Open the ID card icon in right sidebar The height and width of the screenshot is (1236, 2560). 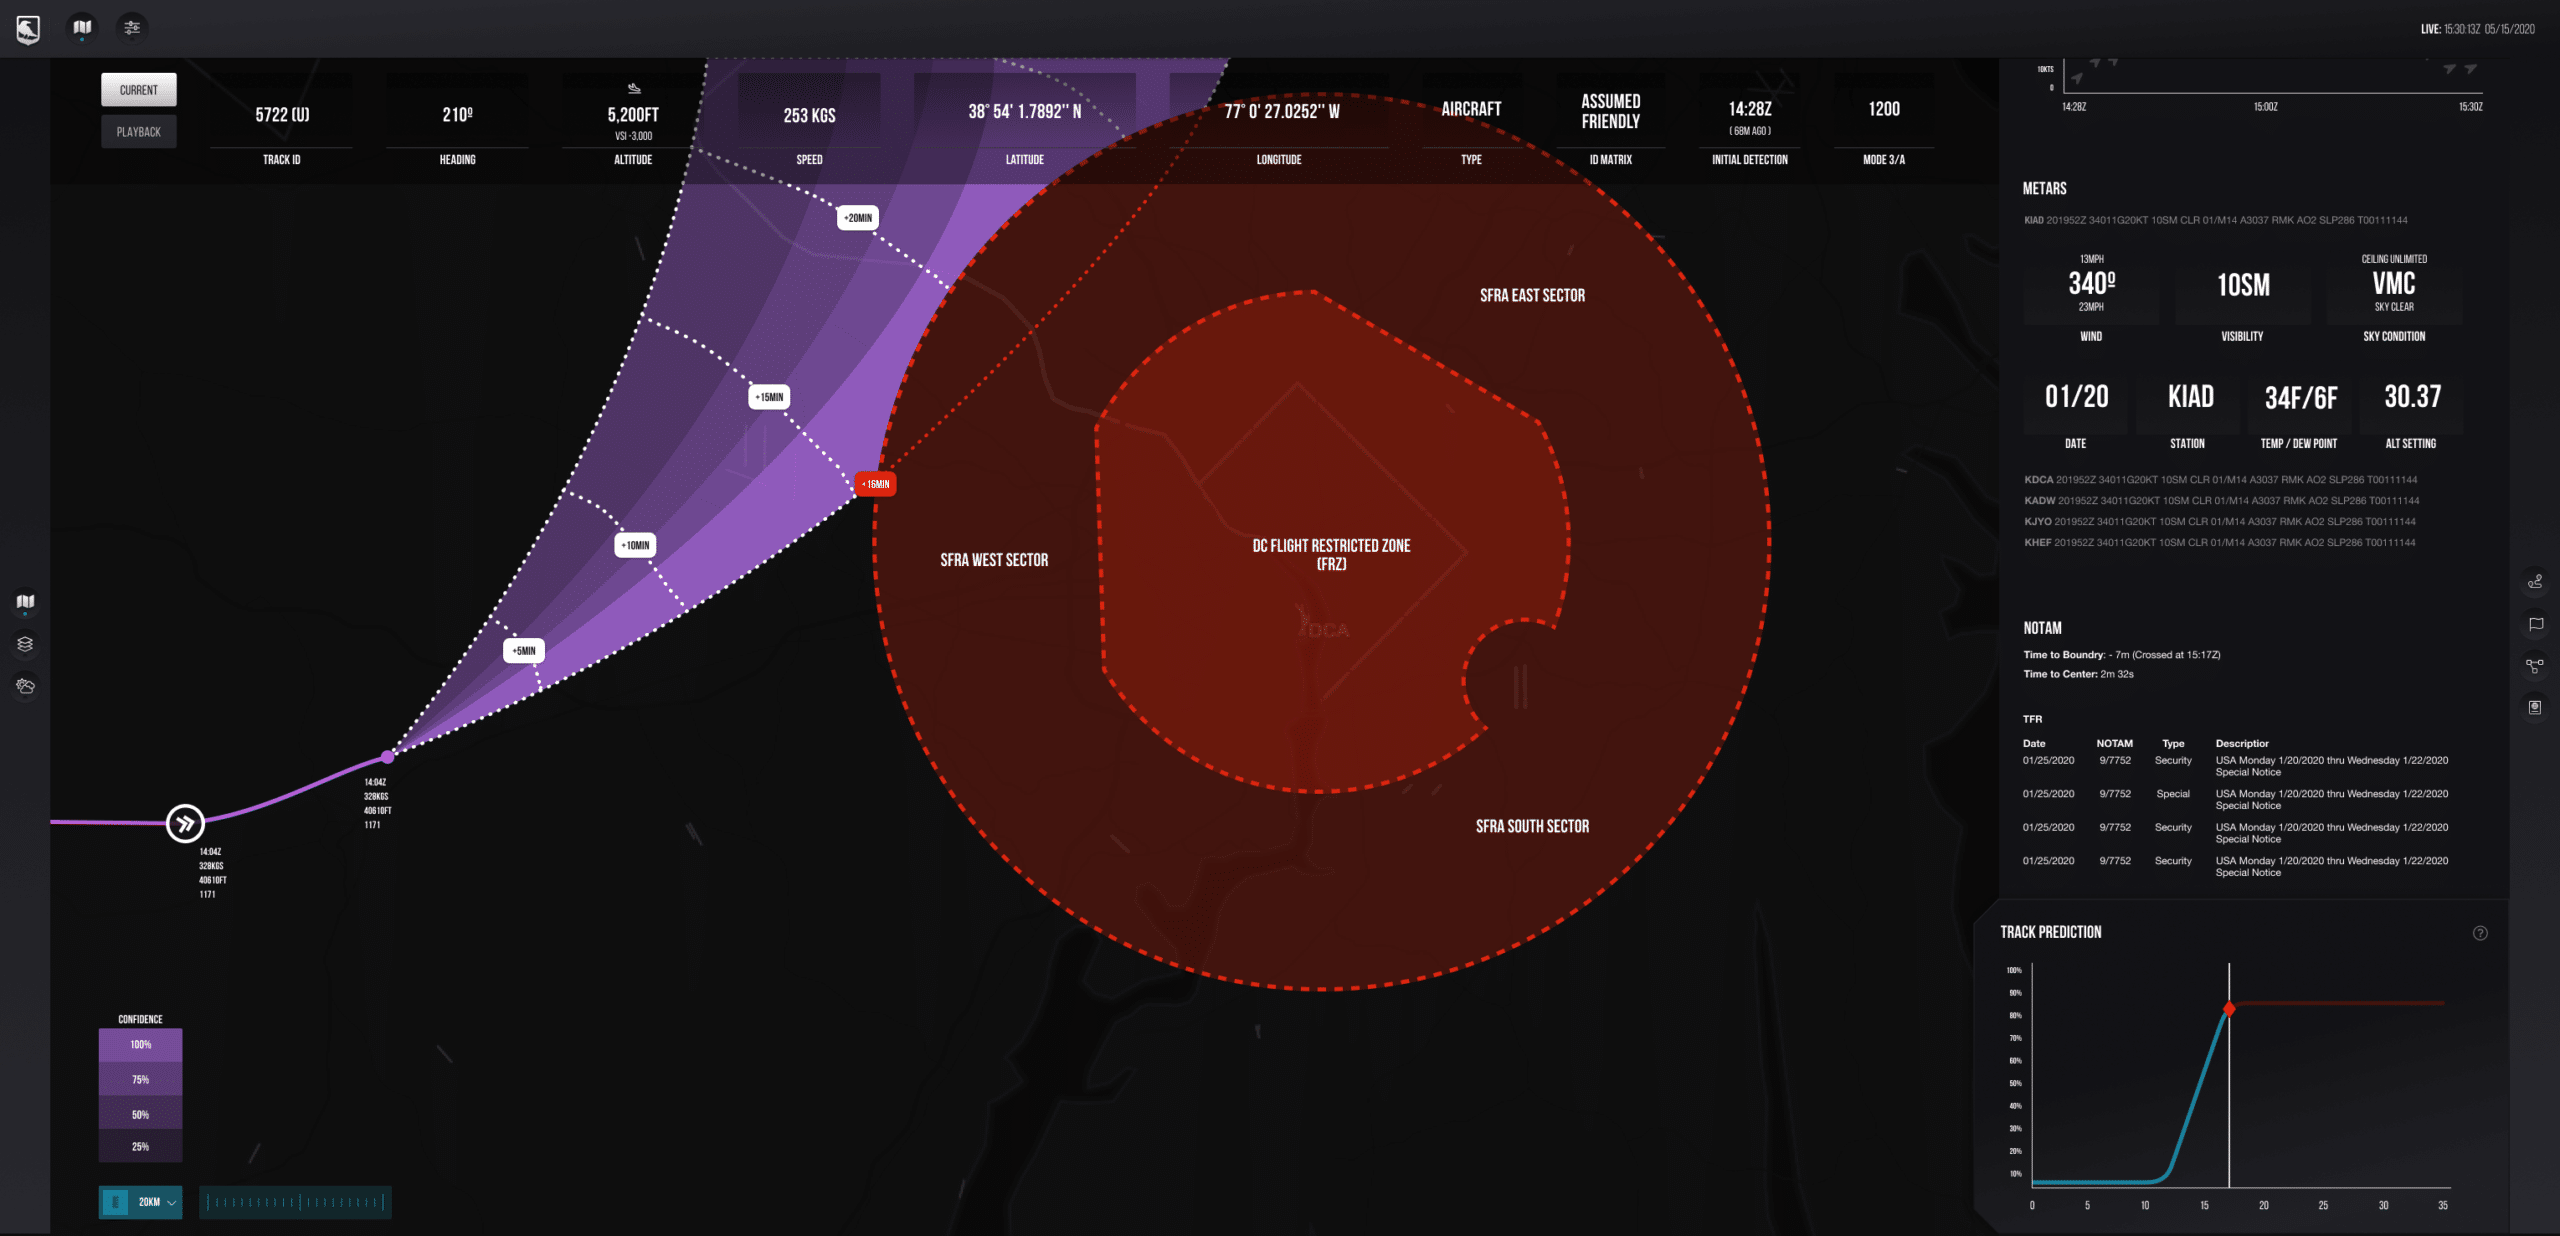click(2535, 707)
